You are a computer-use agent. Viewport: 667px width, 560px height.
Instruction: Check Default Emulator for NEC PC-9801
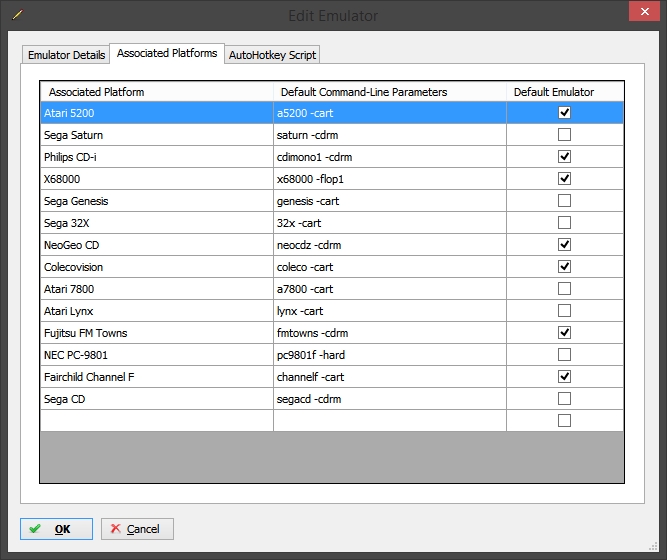[x=564, y=355]
